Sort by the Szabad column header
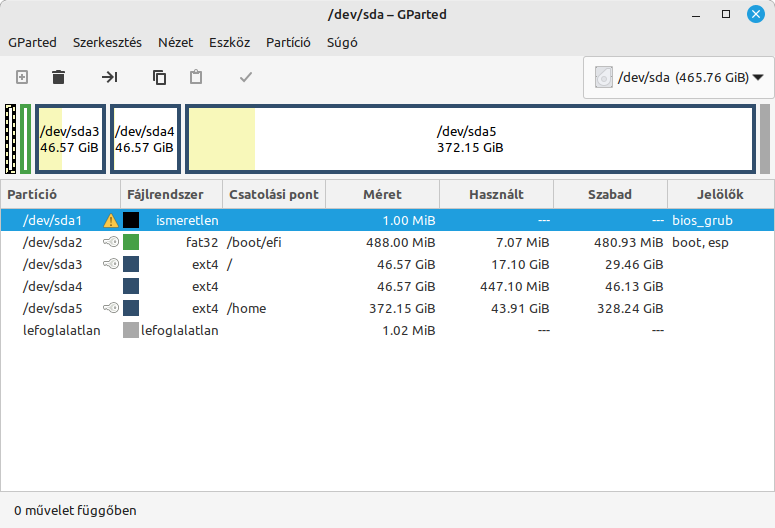This screenshot has width=775, height=528. (610, 194)
